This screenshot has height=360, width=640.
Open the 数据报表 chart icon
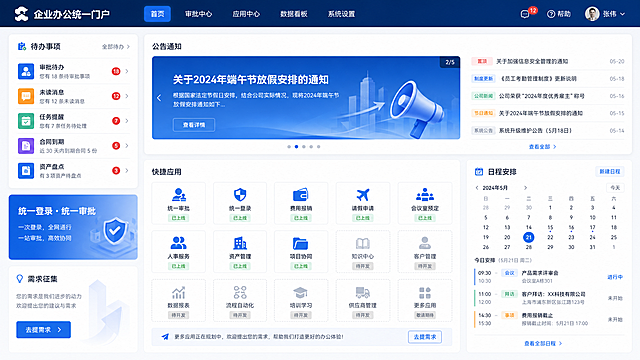[x=179, y=292]
